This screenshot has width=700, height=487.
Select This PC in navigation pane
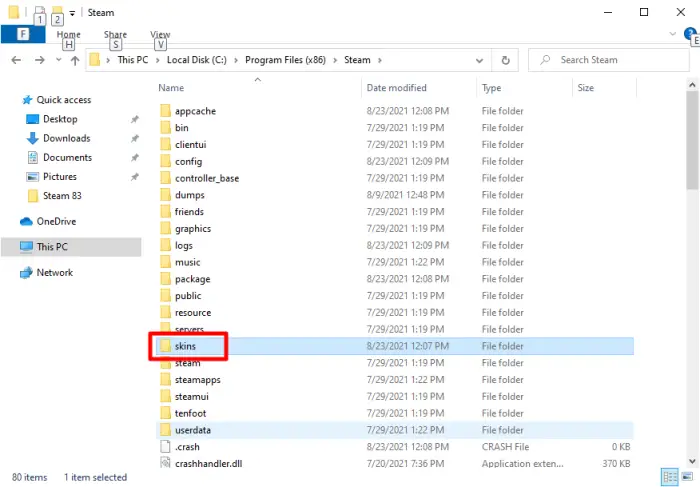point(52,247)
